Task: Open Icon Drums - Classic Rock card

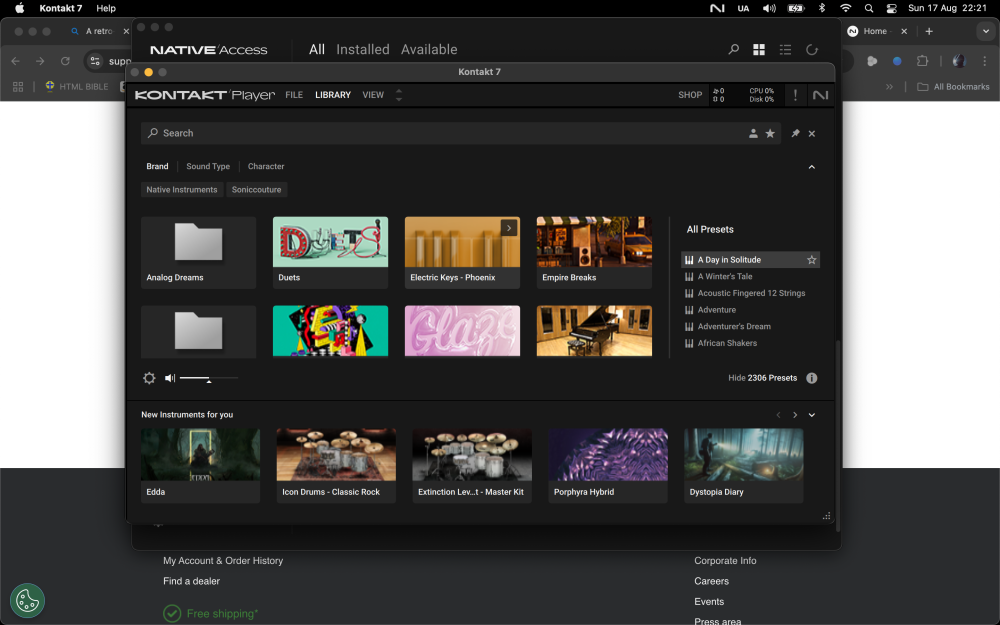Action: pyautogui.click(x=336, y=466)
